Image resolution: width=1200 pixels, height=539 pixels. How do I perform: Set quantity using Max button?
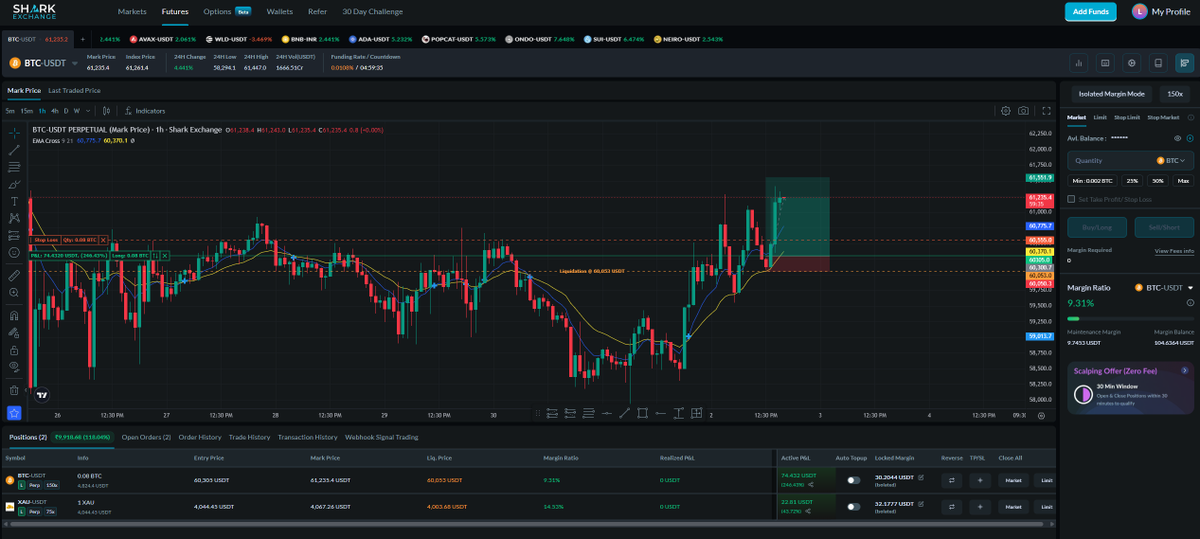(1183, 181)
